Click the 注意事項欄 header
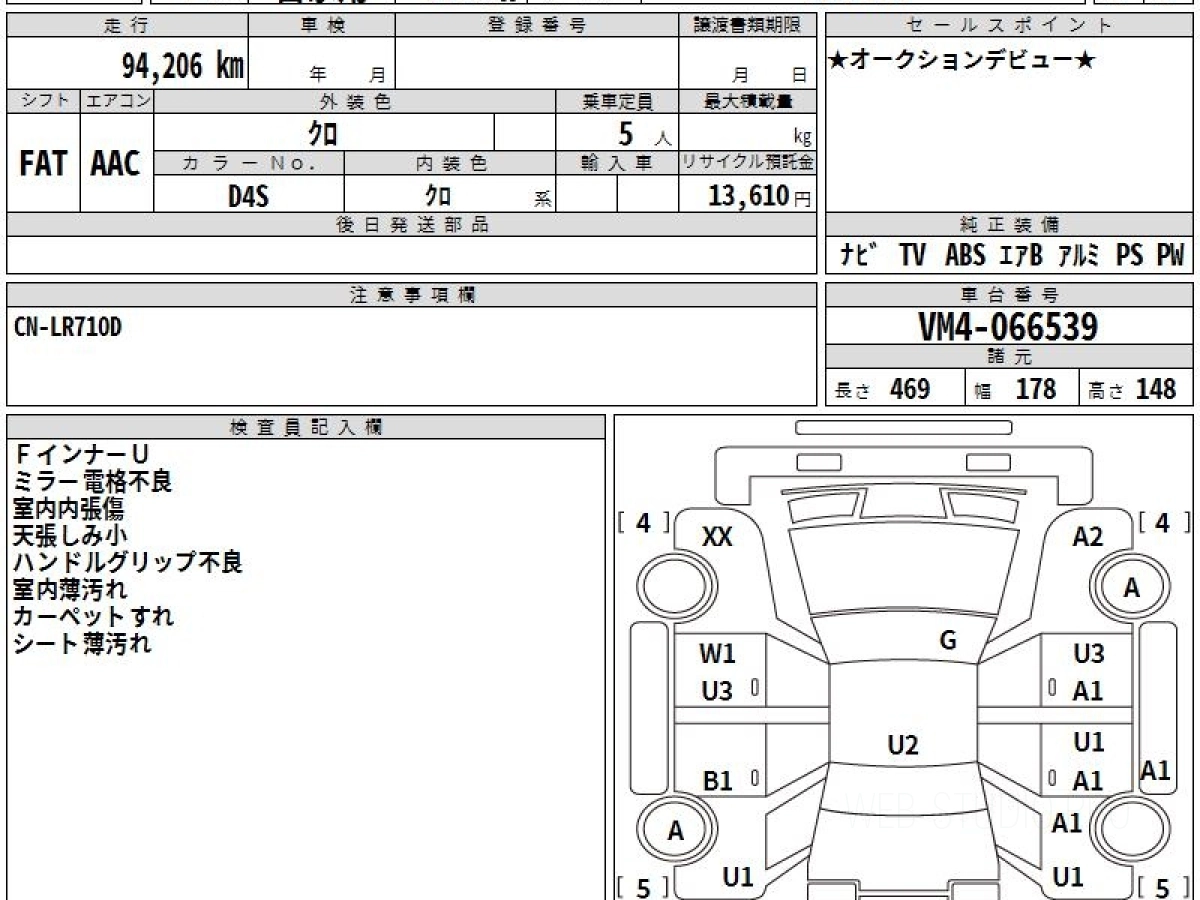 tap(412, 294)
